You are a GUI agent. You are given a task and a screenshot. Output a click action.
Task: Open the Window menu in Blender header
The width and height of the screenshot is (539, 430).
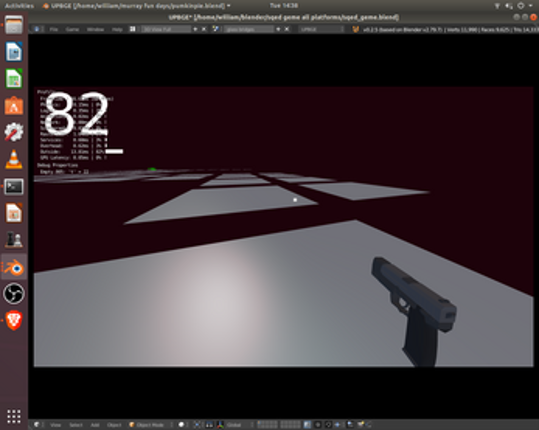pyautogui.click(x=95, y=30)
